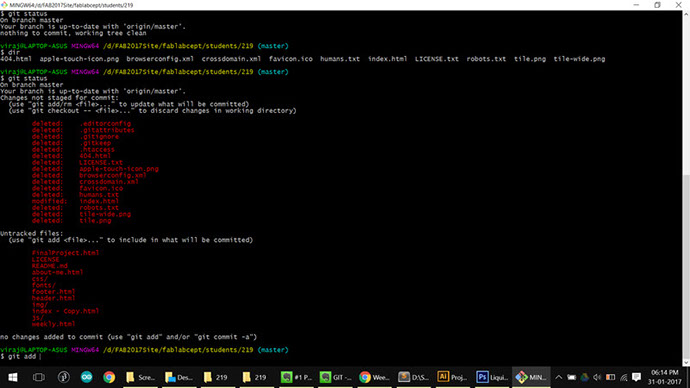Click untracked 'FinalProject.html' entry
Image resolution: width=690 pixels, height=388 pixels.
(x=65, y=253)
